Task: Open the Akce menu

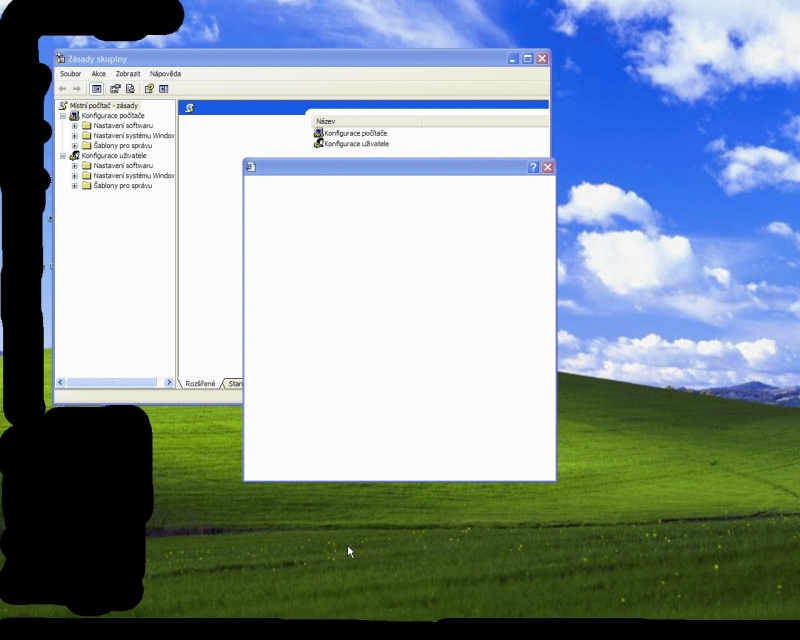Action: (x=98, y=73)
